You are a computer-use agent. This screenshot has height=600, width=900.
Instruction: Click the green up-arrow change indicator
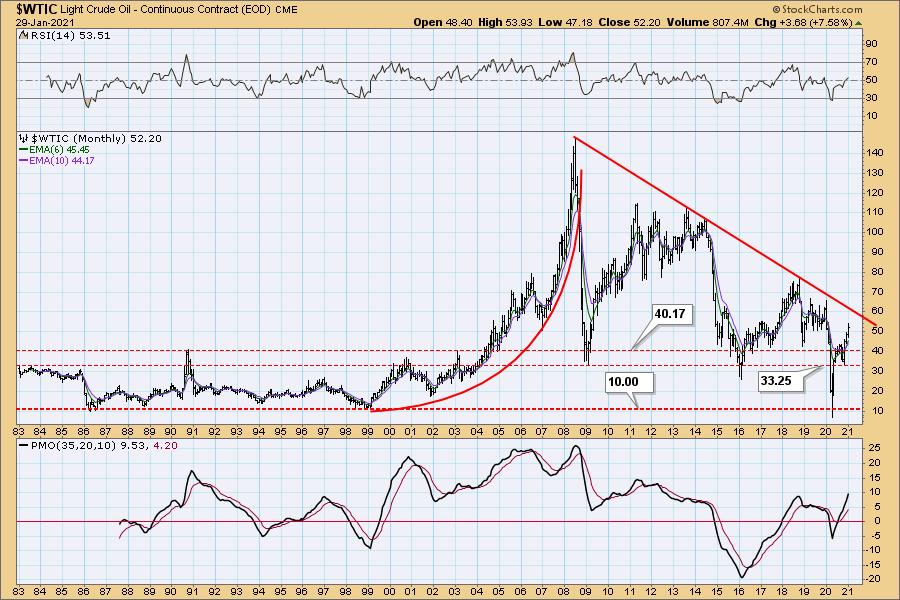pos(858,23)
